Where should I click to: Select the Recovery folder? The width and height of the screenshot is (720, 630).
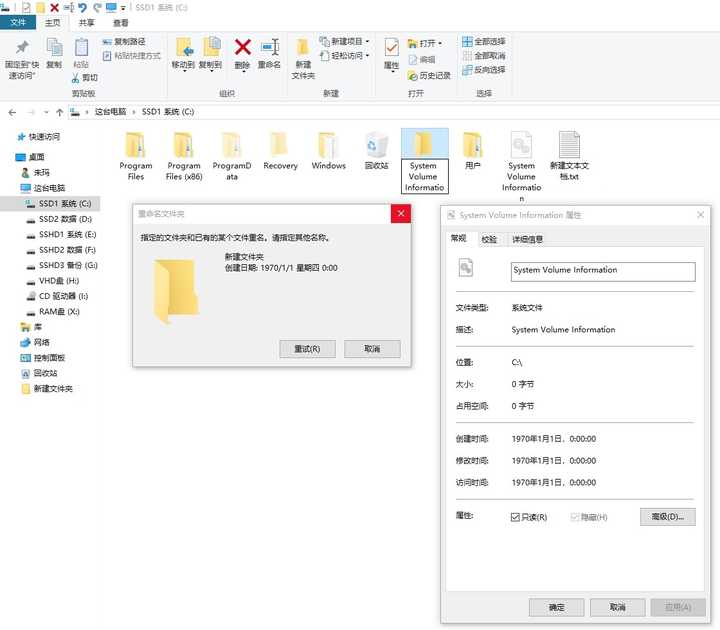[x=280, y=152]
